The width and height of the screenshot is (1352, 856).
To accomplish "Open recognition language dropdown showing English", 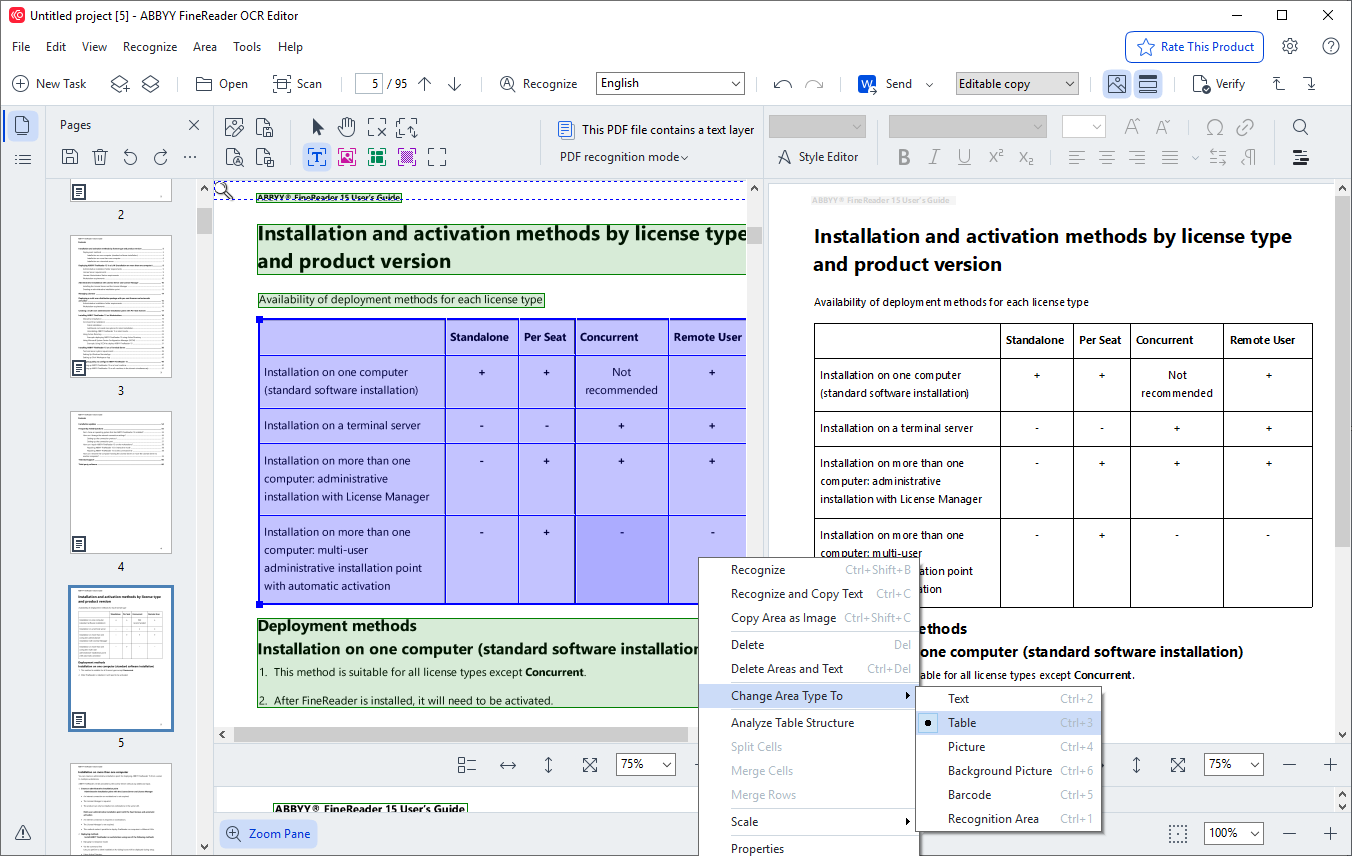I will point(670,84).
